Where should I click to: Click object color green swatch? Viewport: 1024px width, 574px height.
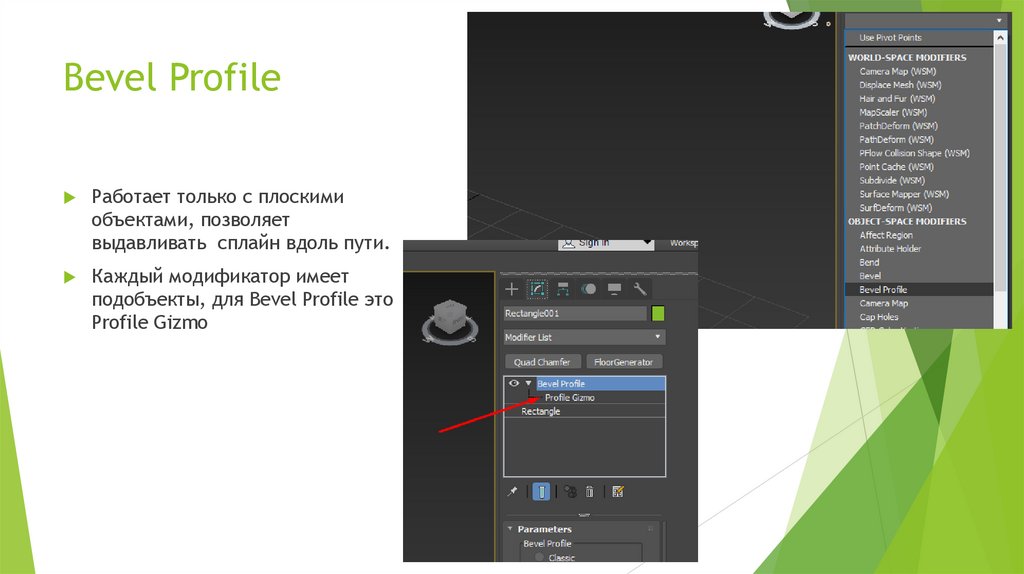point(658,313)
